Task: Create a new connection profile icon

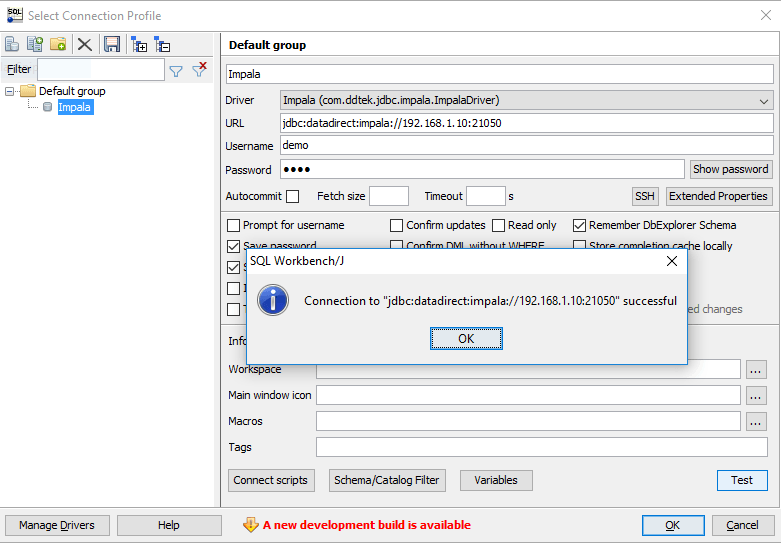Action: pyautogui.click(x=12, y=45)
